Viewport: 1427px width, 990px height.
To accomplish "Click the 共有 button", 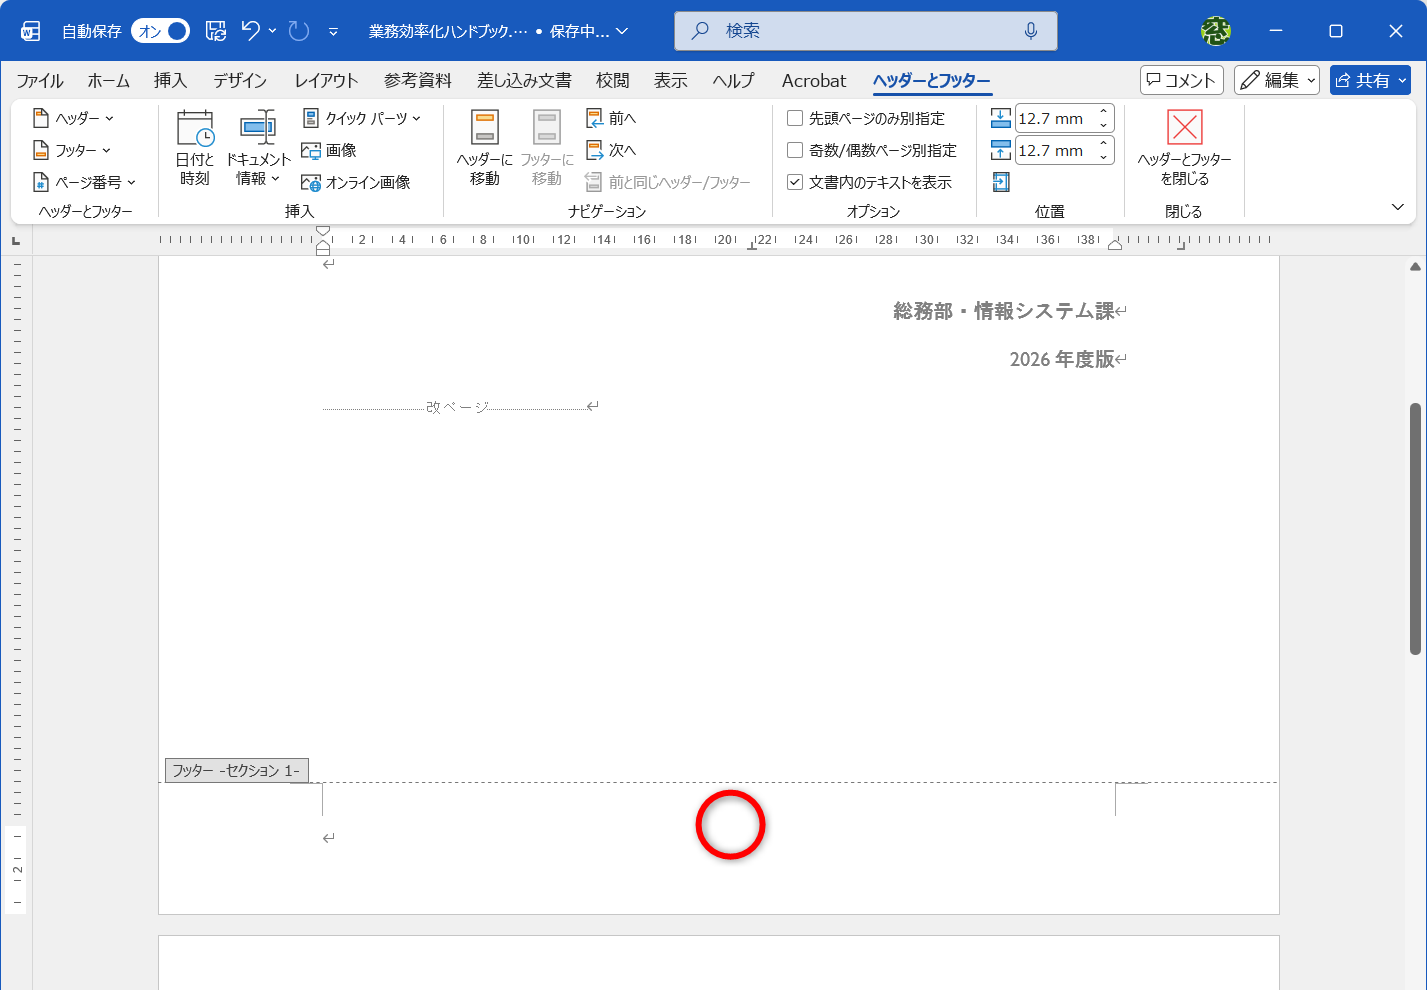I will [1370, 80].
